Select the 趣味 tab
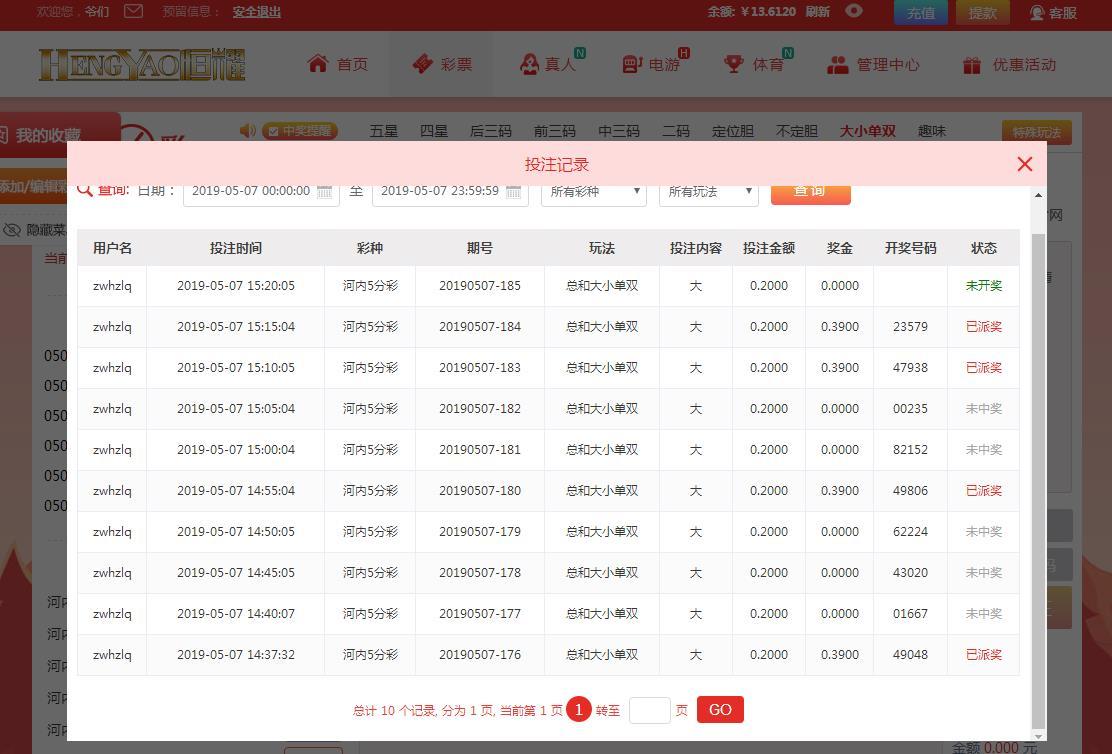 pos(932,131)
